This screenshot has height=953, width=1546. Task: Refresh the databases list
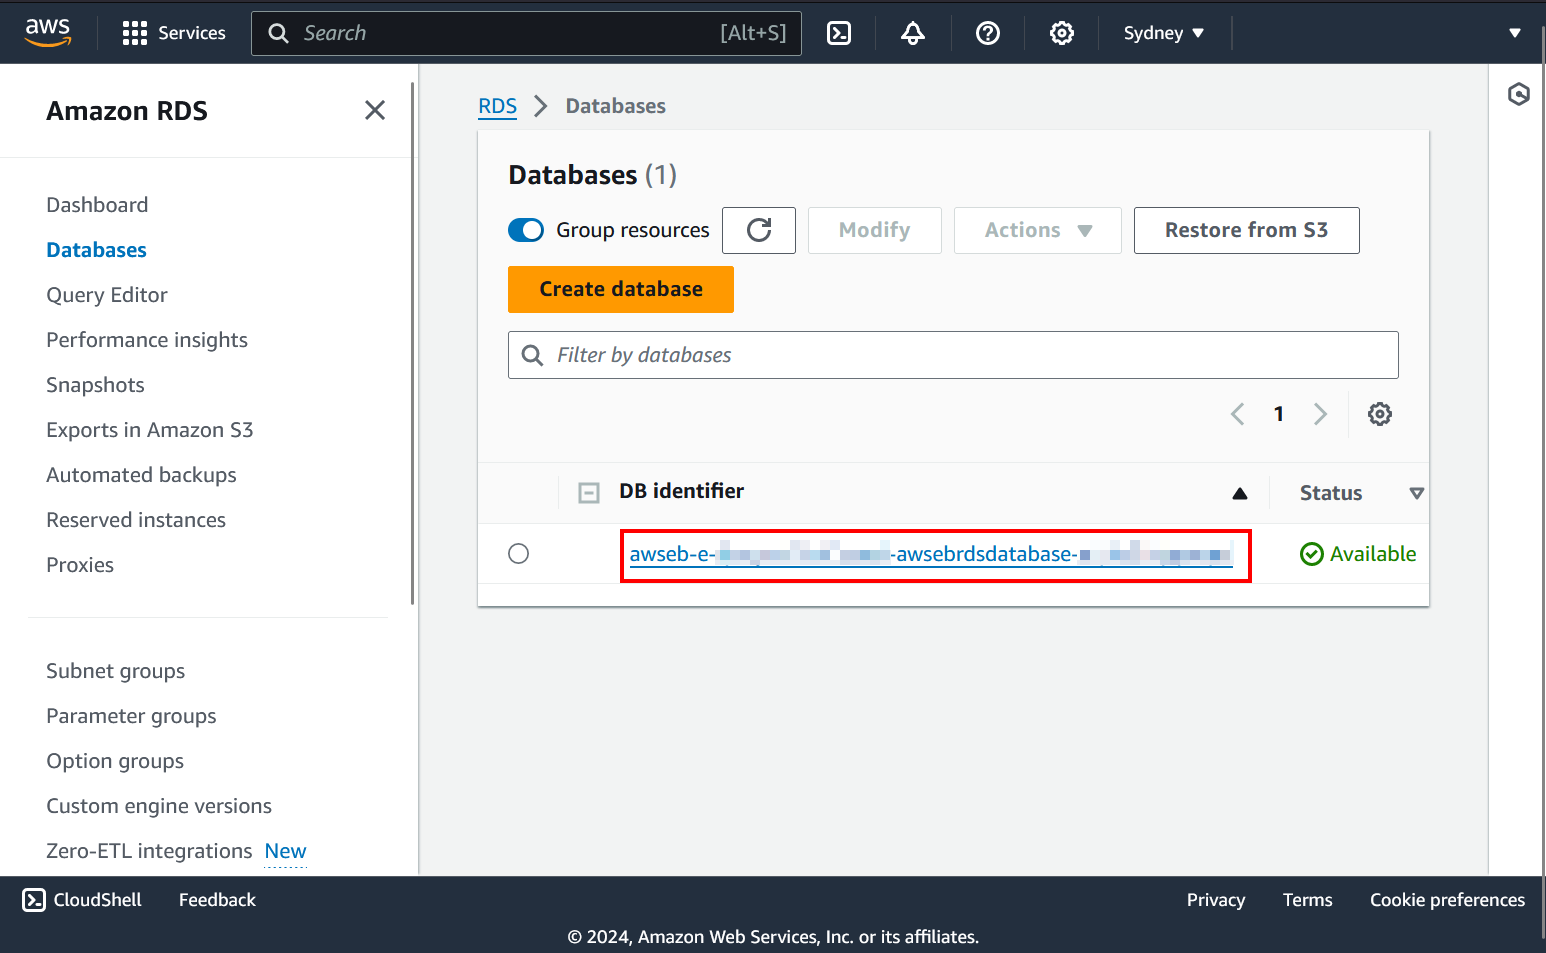tap(758, 230)
